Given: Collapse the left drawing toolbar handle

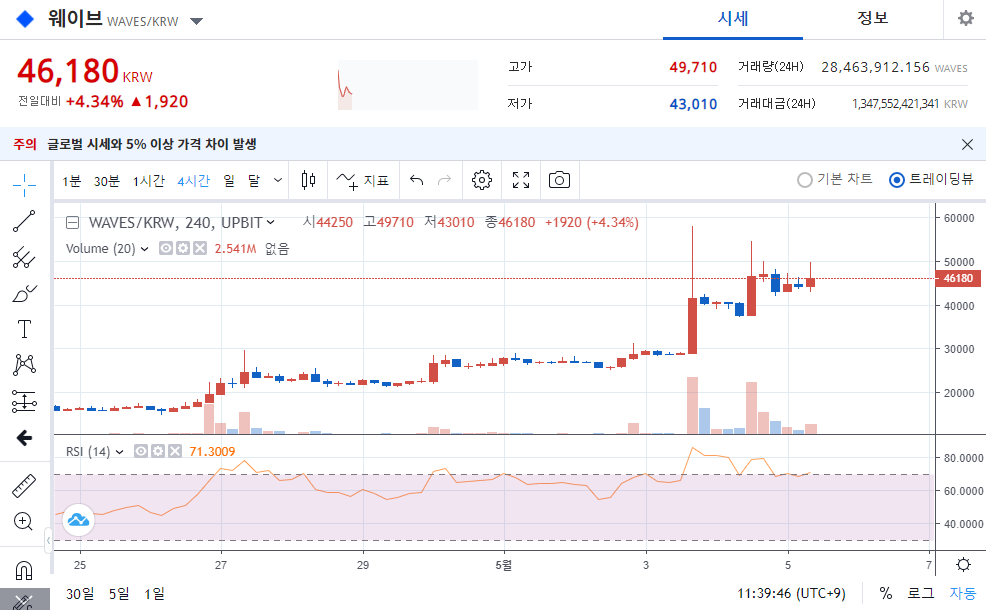Looking at the screenshot, I should (48, 540).
